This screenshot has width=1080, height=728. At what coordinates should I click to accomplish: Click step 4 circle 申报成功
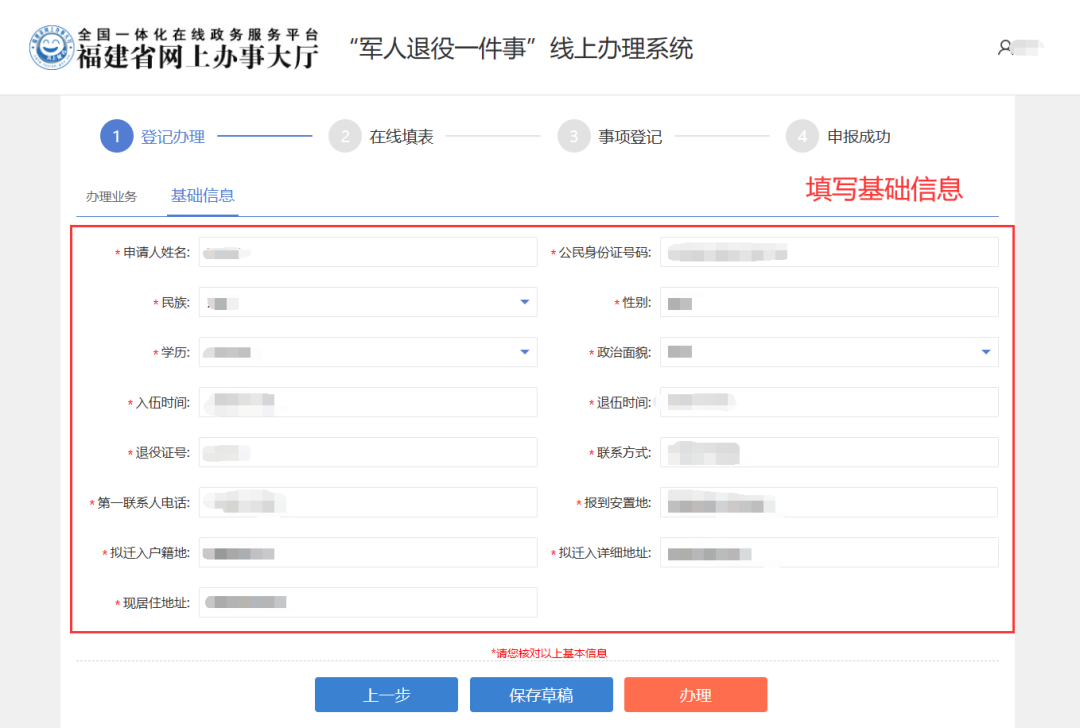tap(802, 137)
